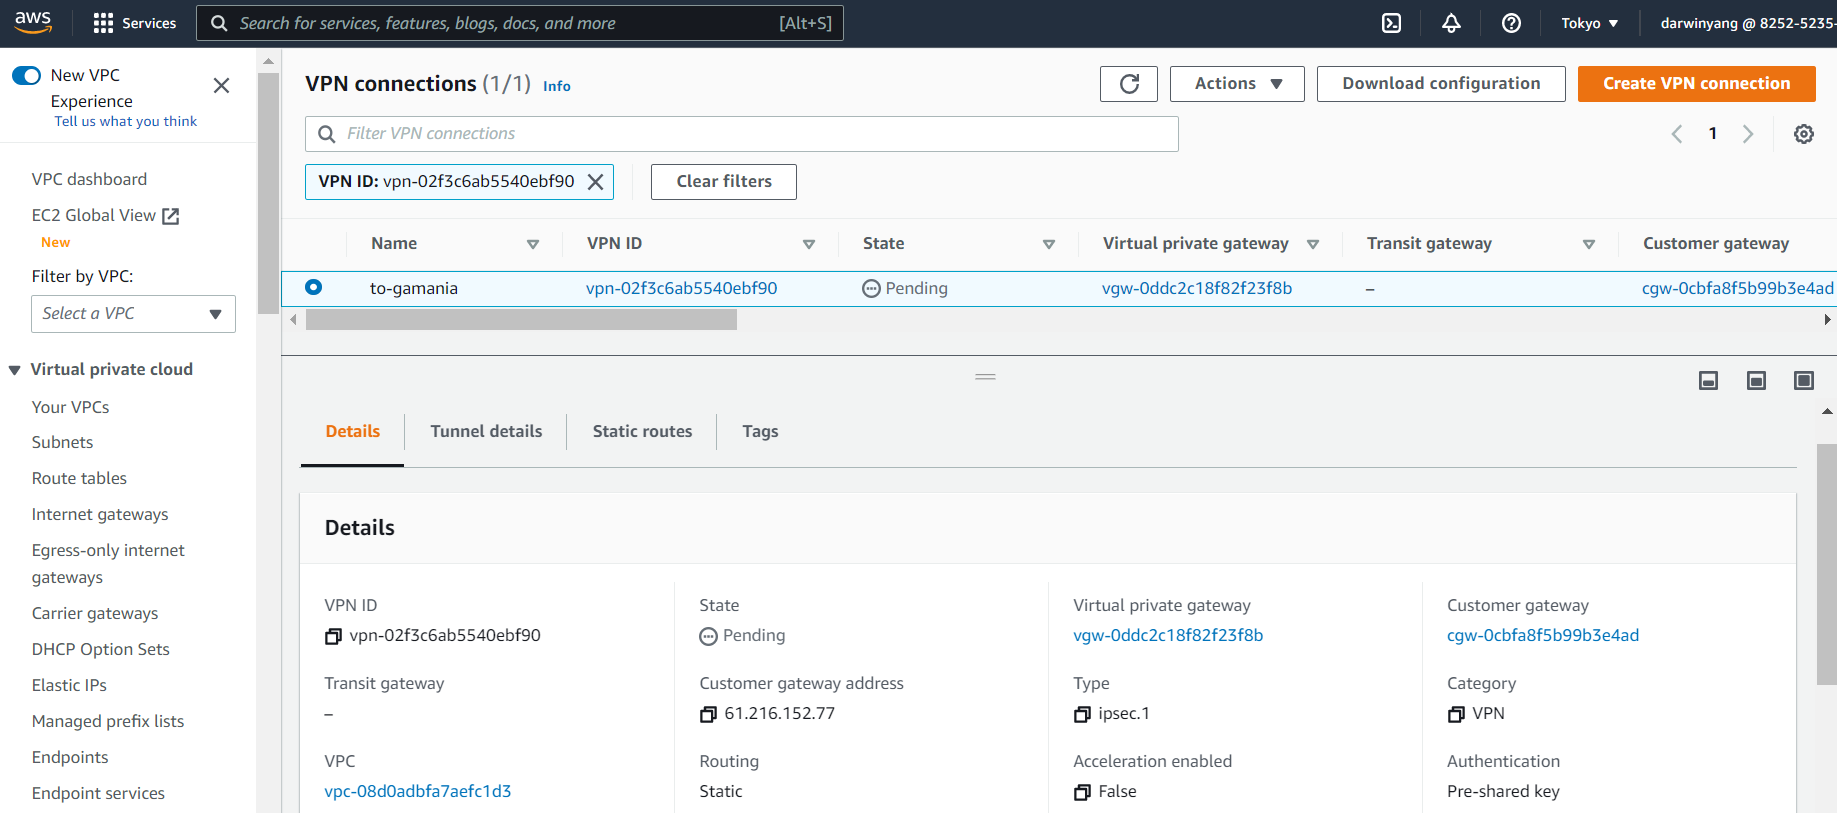
Task: Open table preferences gear icon
Action: coord(1803,134)
